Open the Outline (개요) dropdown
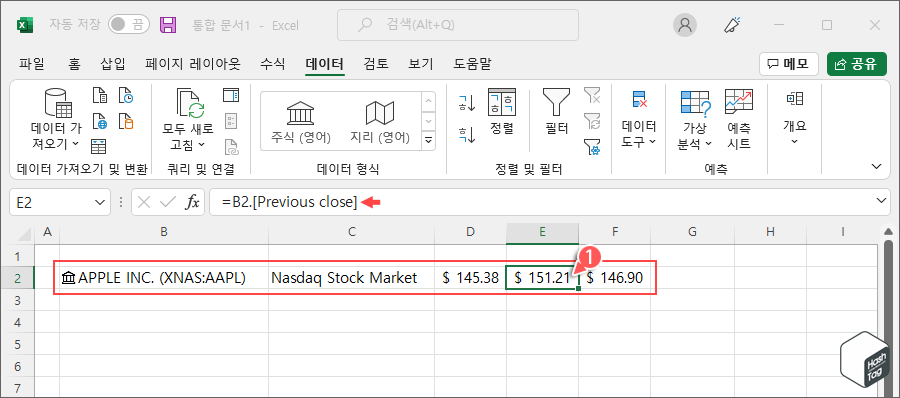Image resolution: width=900 pixels, height=398 pixels. tap(795, 119)
